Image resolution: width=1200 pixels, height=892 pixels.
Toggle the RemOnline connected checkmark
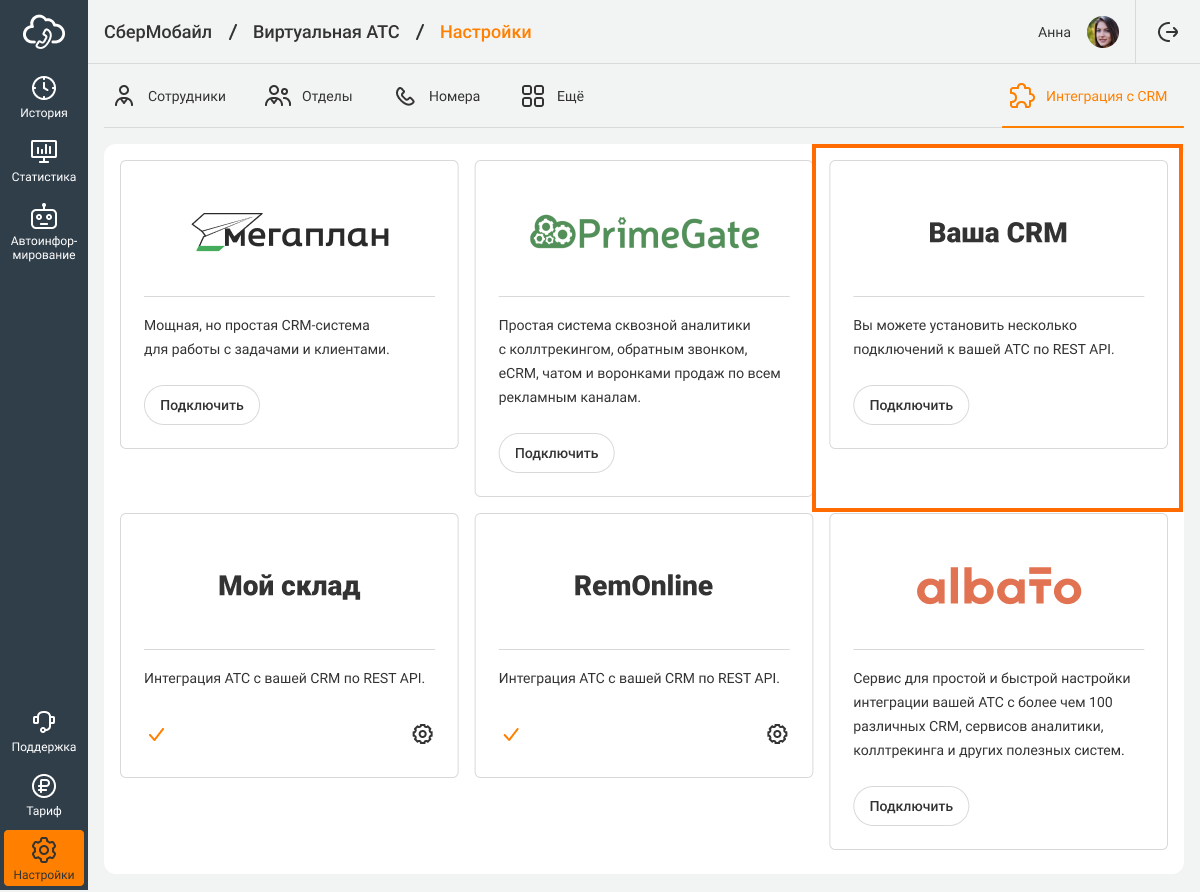pyautogui.click(x=511, y=734)
